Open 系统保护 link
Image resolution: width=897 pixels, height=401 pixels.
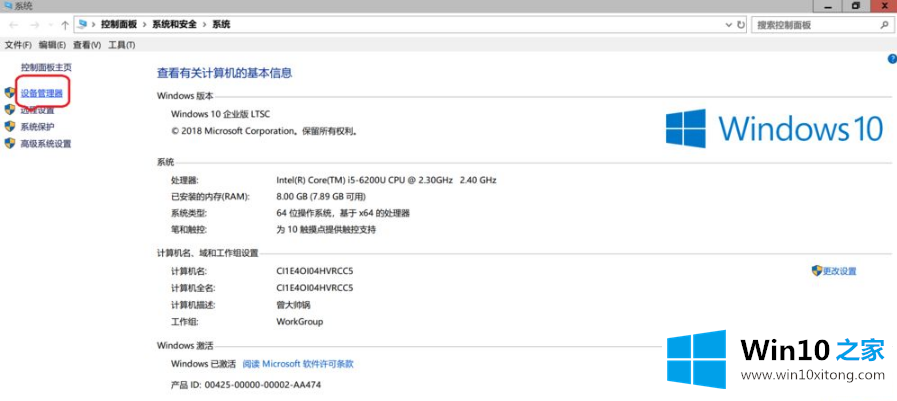point(38,126)
